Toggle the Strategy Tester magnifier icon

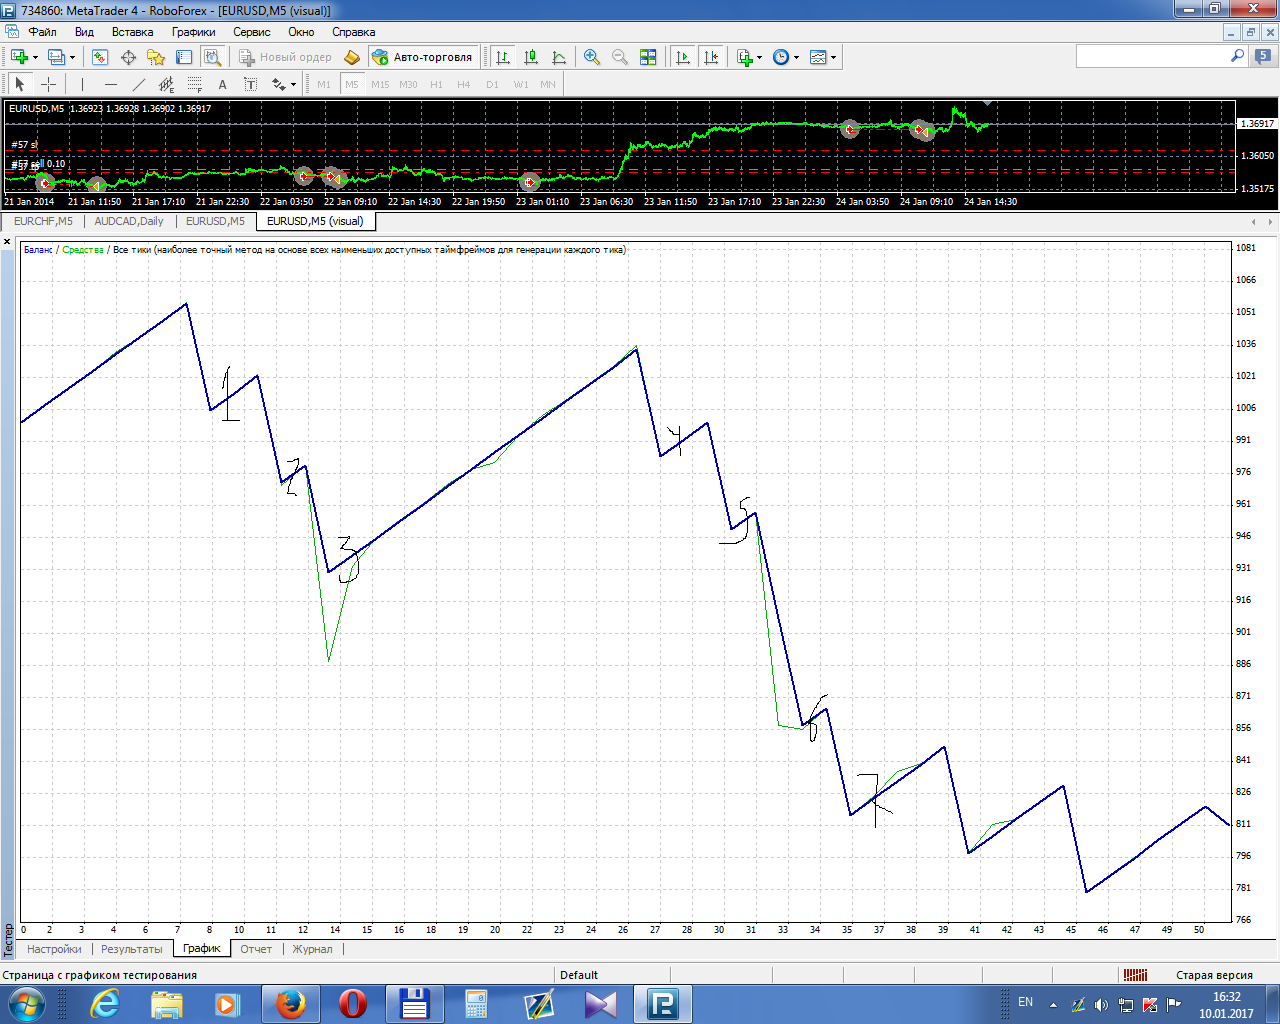212,57
